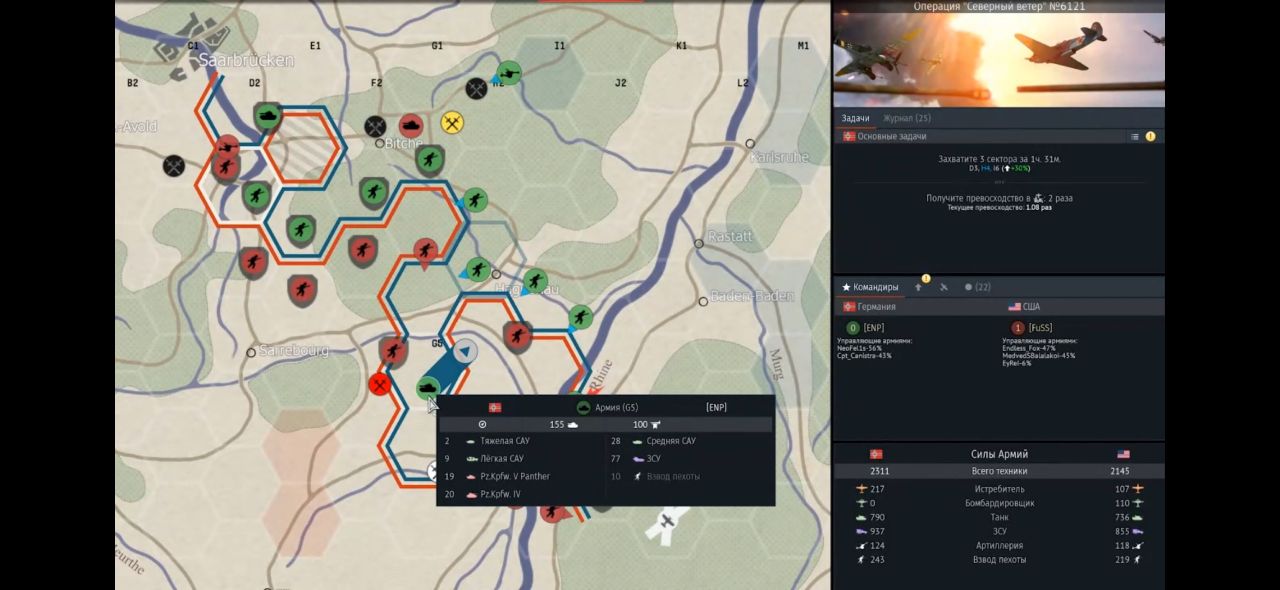Click the yellow exclamation icon in Основные задачи
The image size is (1280, 590).
click(x=1150, y=136)
